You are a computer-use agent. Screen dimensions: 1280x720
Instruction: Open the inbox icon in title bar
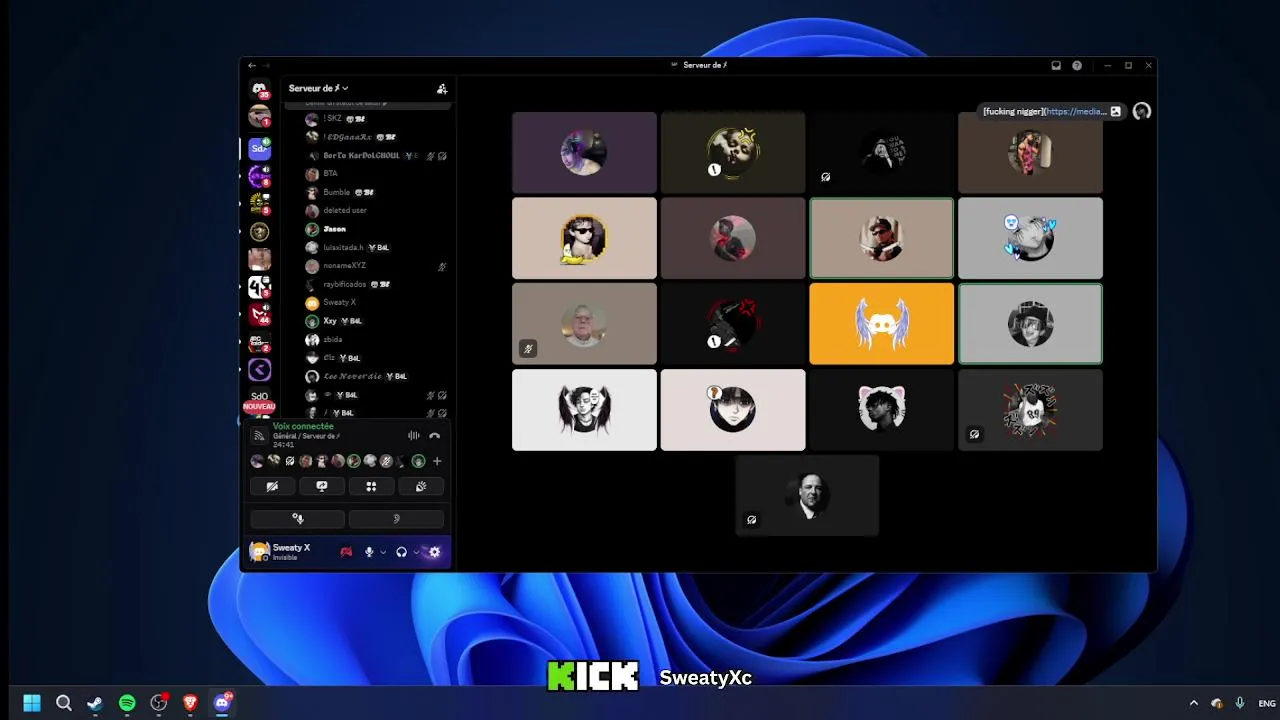click(1056, 65)
